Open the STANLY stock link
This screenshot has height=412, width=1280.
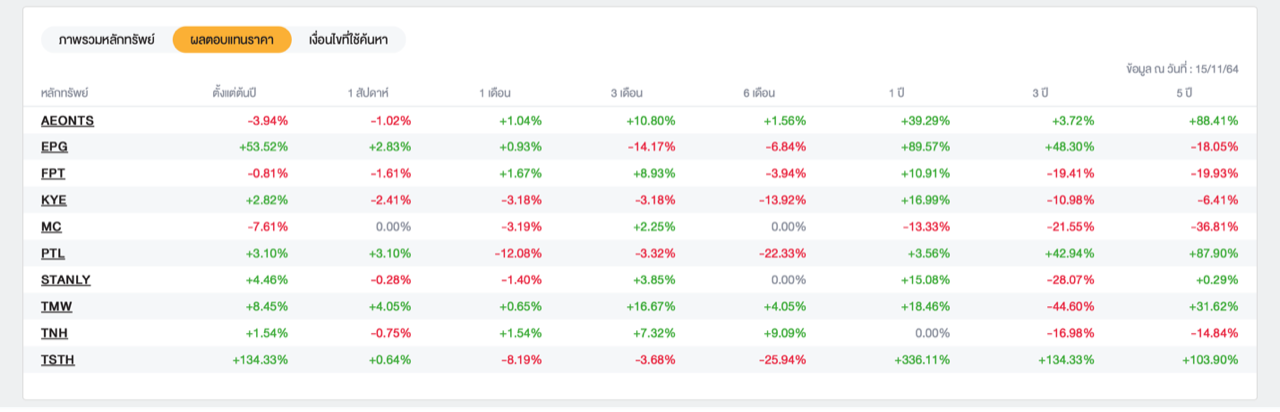coord(66,280)
